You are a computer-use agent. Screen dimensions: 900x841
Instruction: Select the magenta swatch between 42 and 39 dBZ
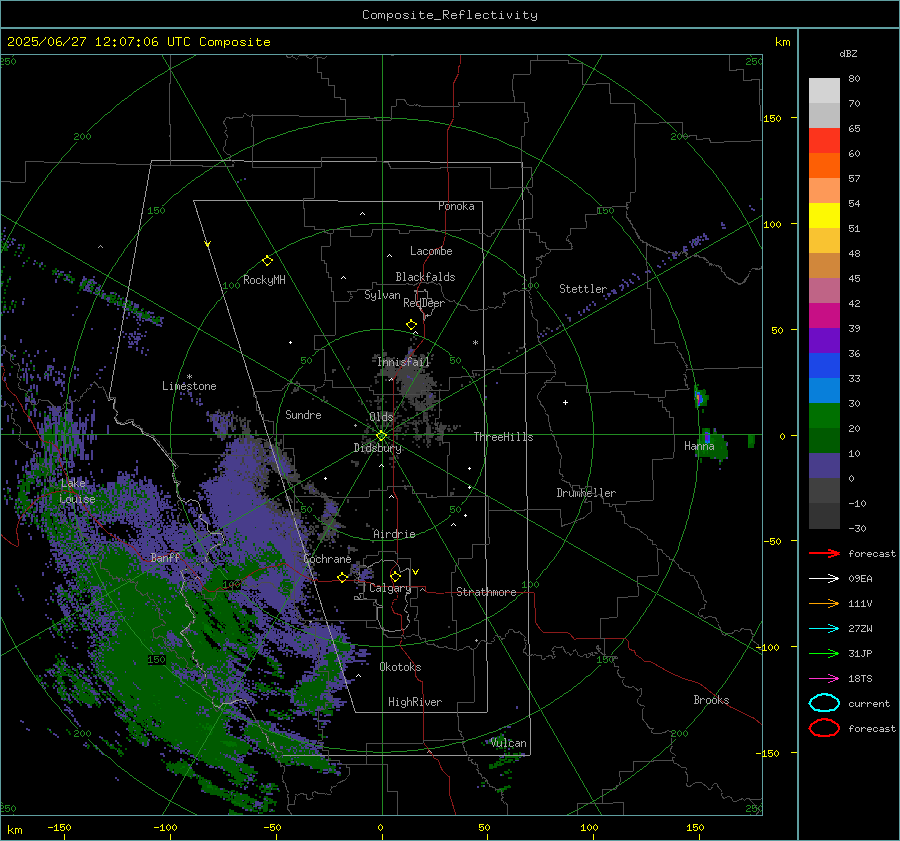point(824,316)
